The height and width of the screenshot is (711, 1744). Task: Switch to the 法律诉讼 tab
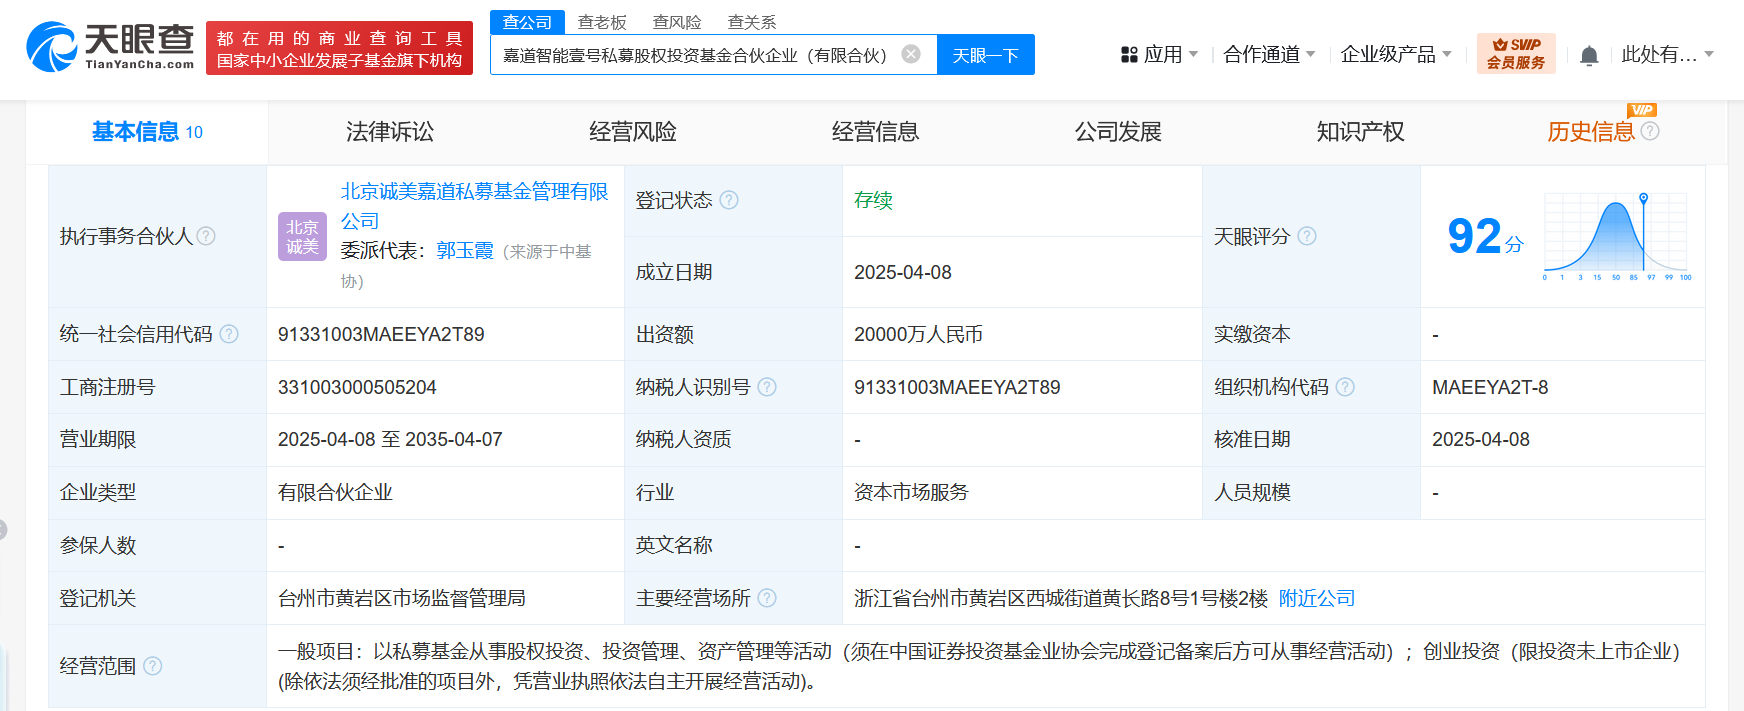[390, 132]
